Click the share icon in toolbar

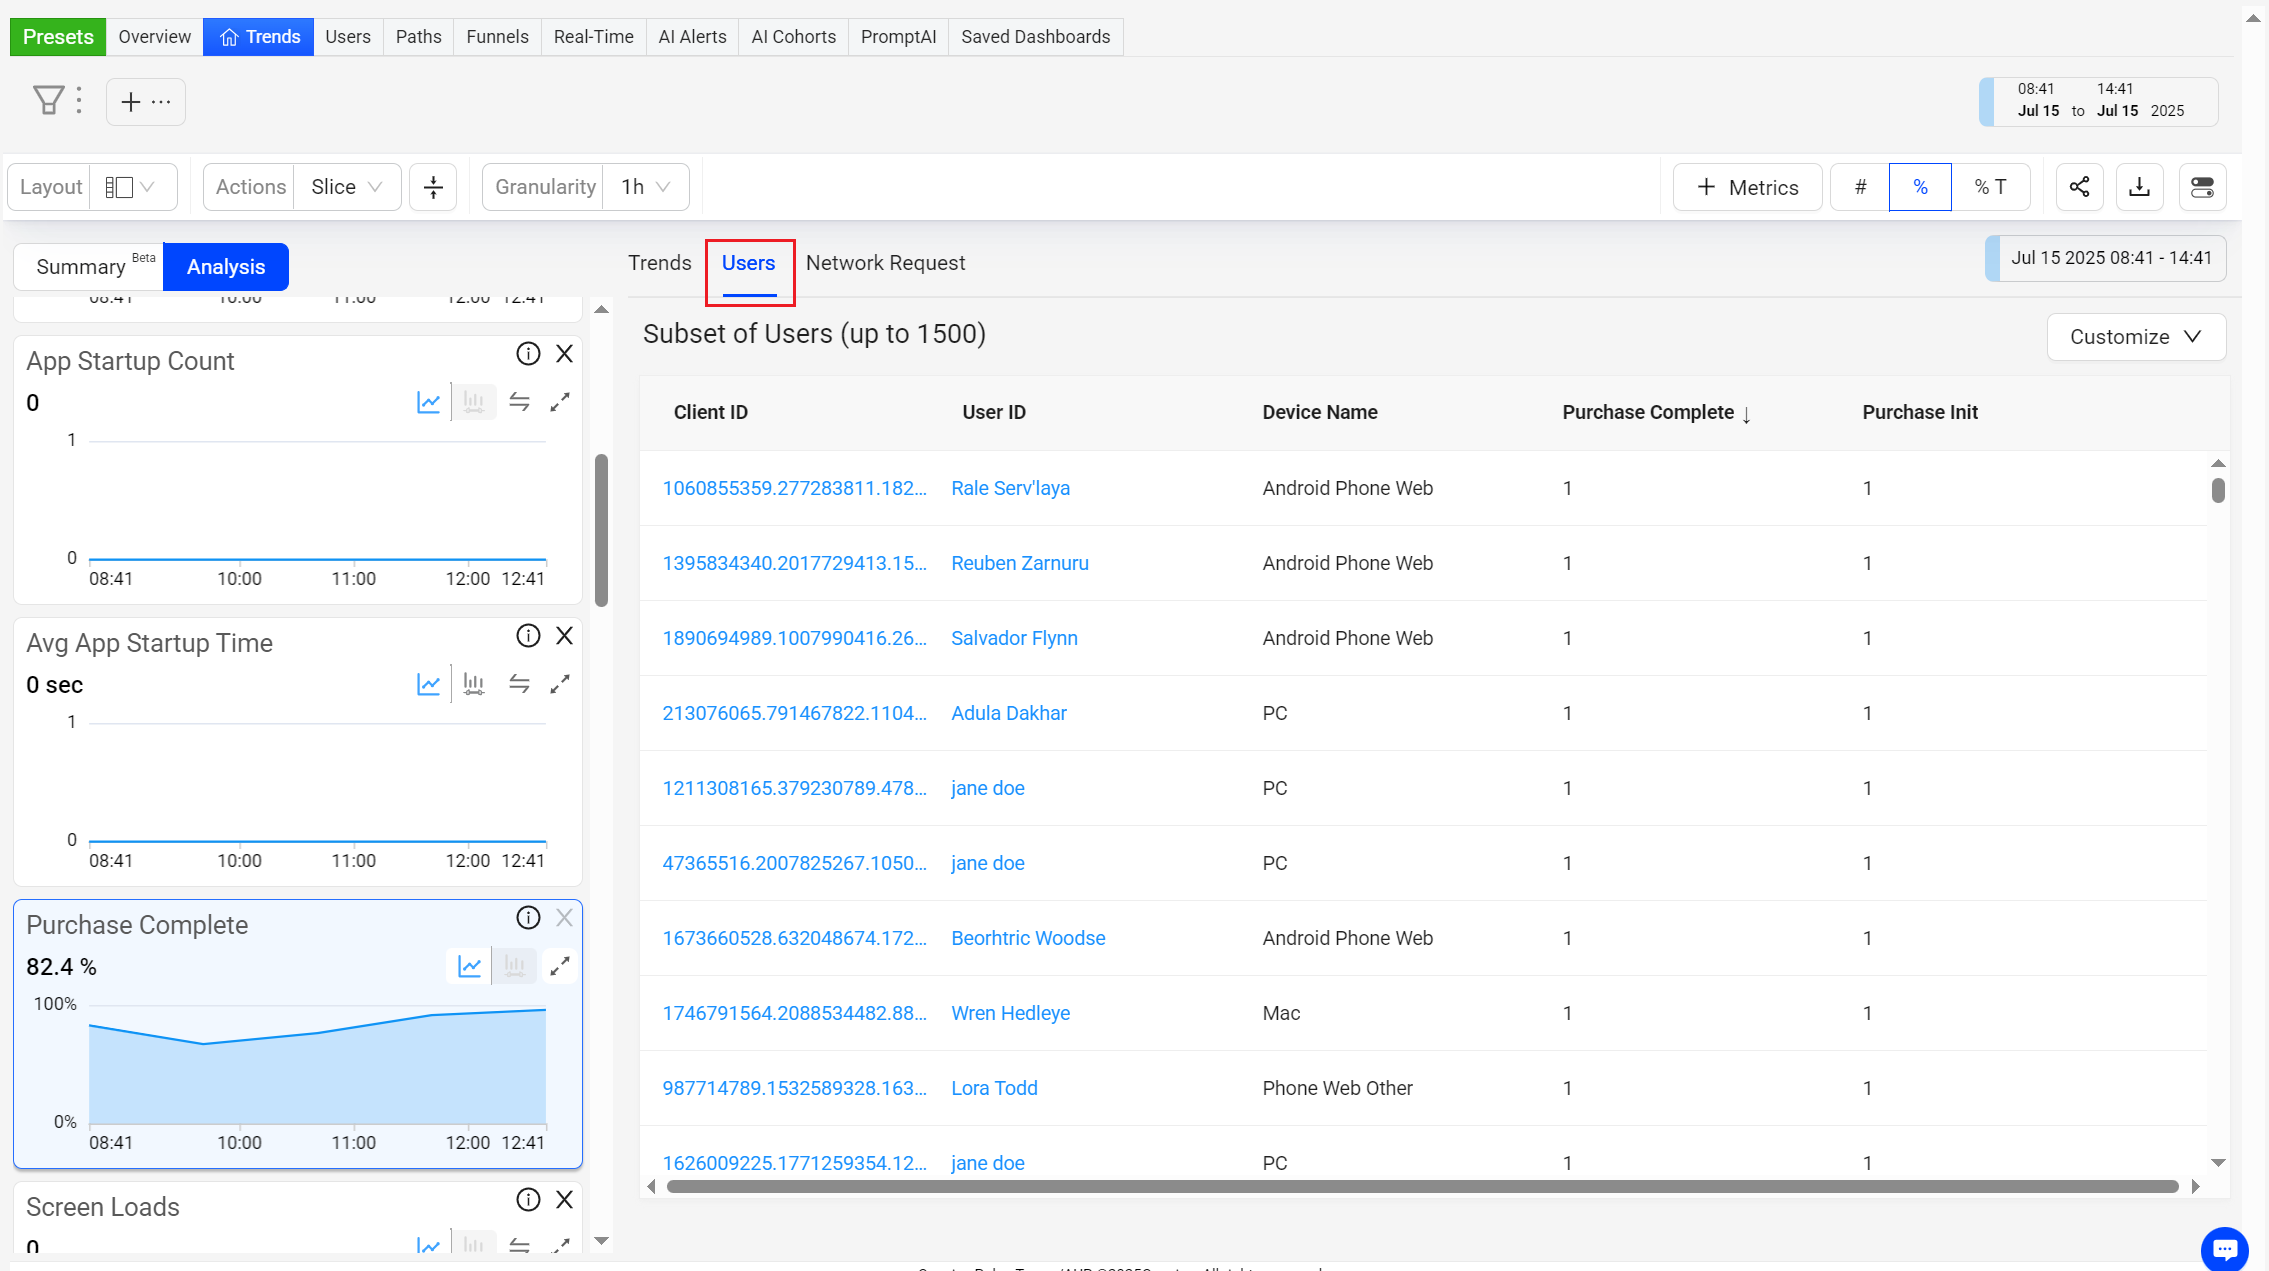coord(2079,187)
